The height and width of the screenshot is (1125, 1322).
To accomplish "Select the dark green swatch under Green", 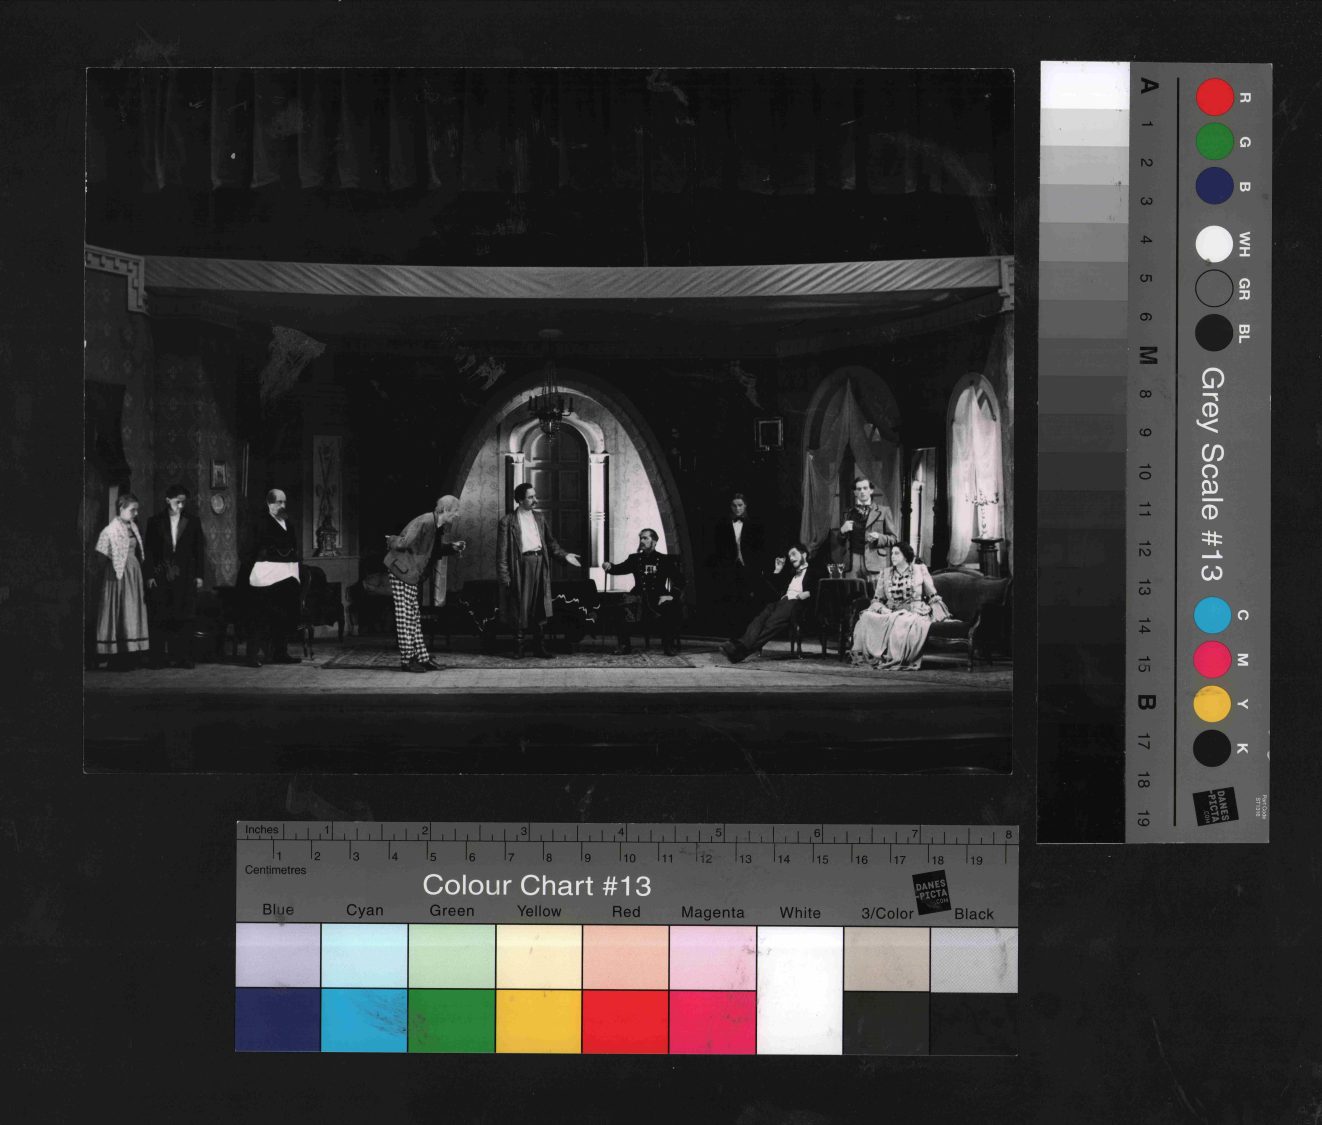I will pyautogui.click(x=451, y=1021).
